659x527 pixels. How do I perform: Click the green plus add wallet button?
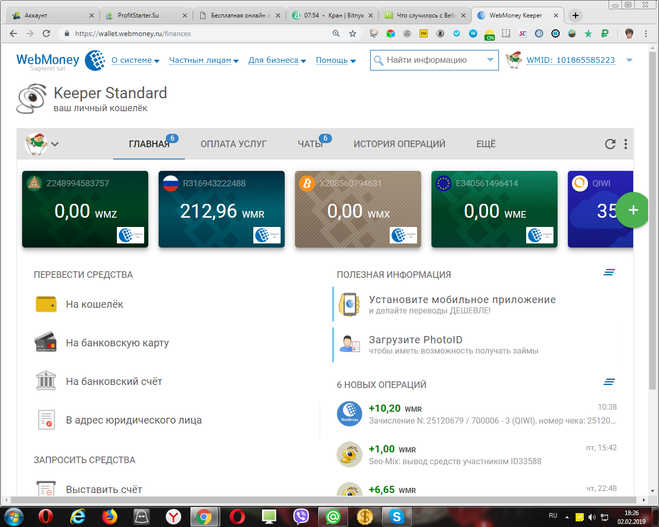pyautogui.click(x=631, y=210)
